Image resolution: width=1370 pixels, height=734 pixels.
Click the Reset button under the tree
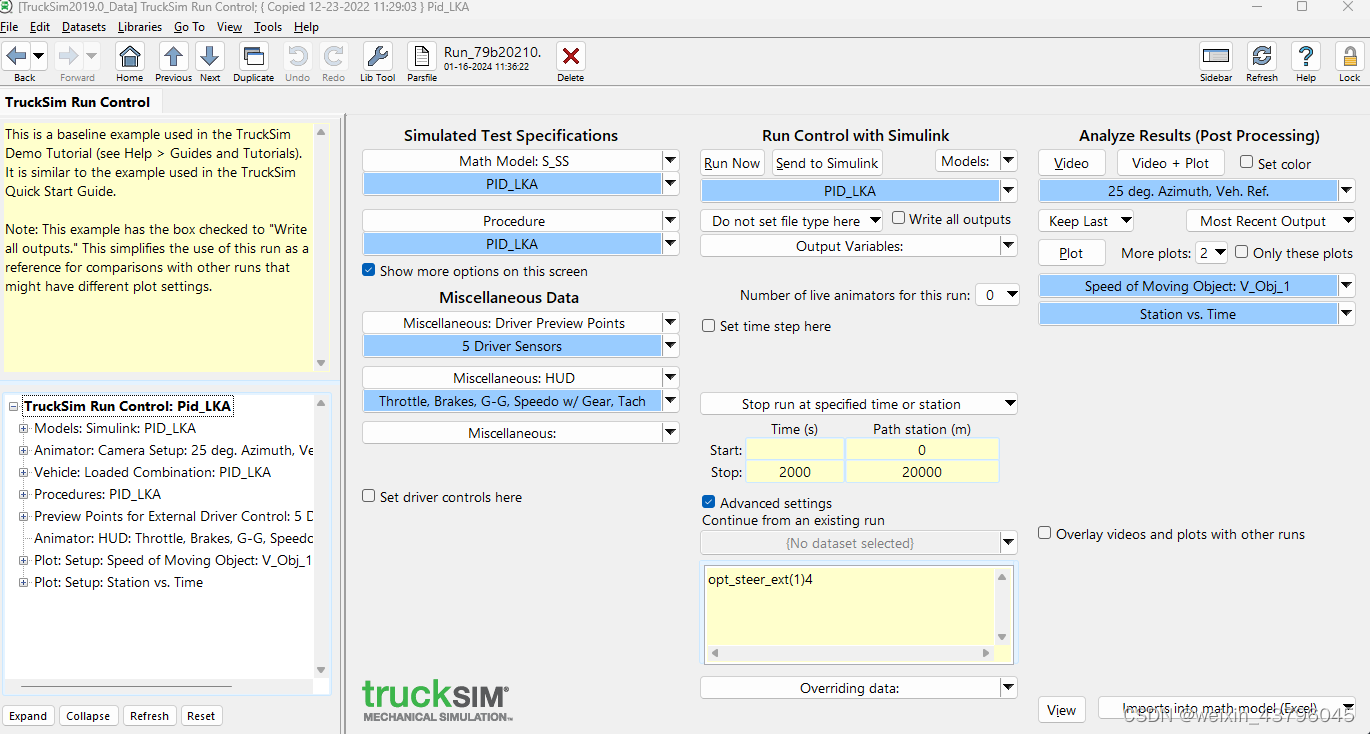tap(201, 716)
